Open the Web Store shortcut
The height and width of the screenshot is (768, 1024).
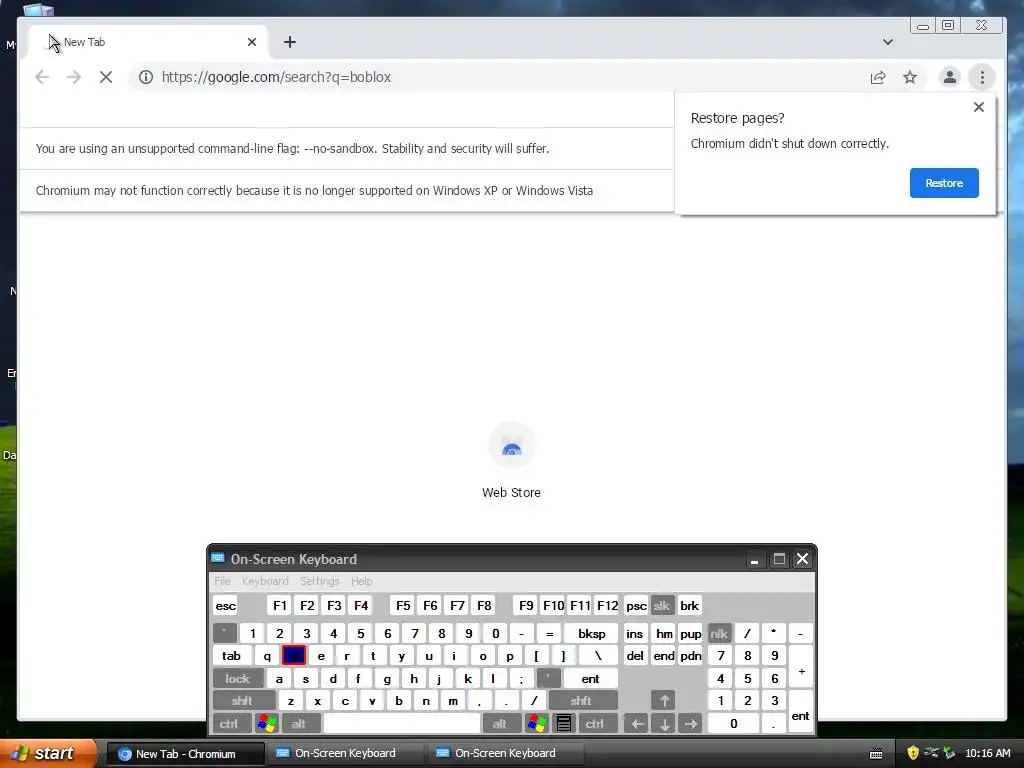(511, 461)
